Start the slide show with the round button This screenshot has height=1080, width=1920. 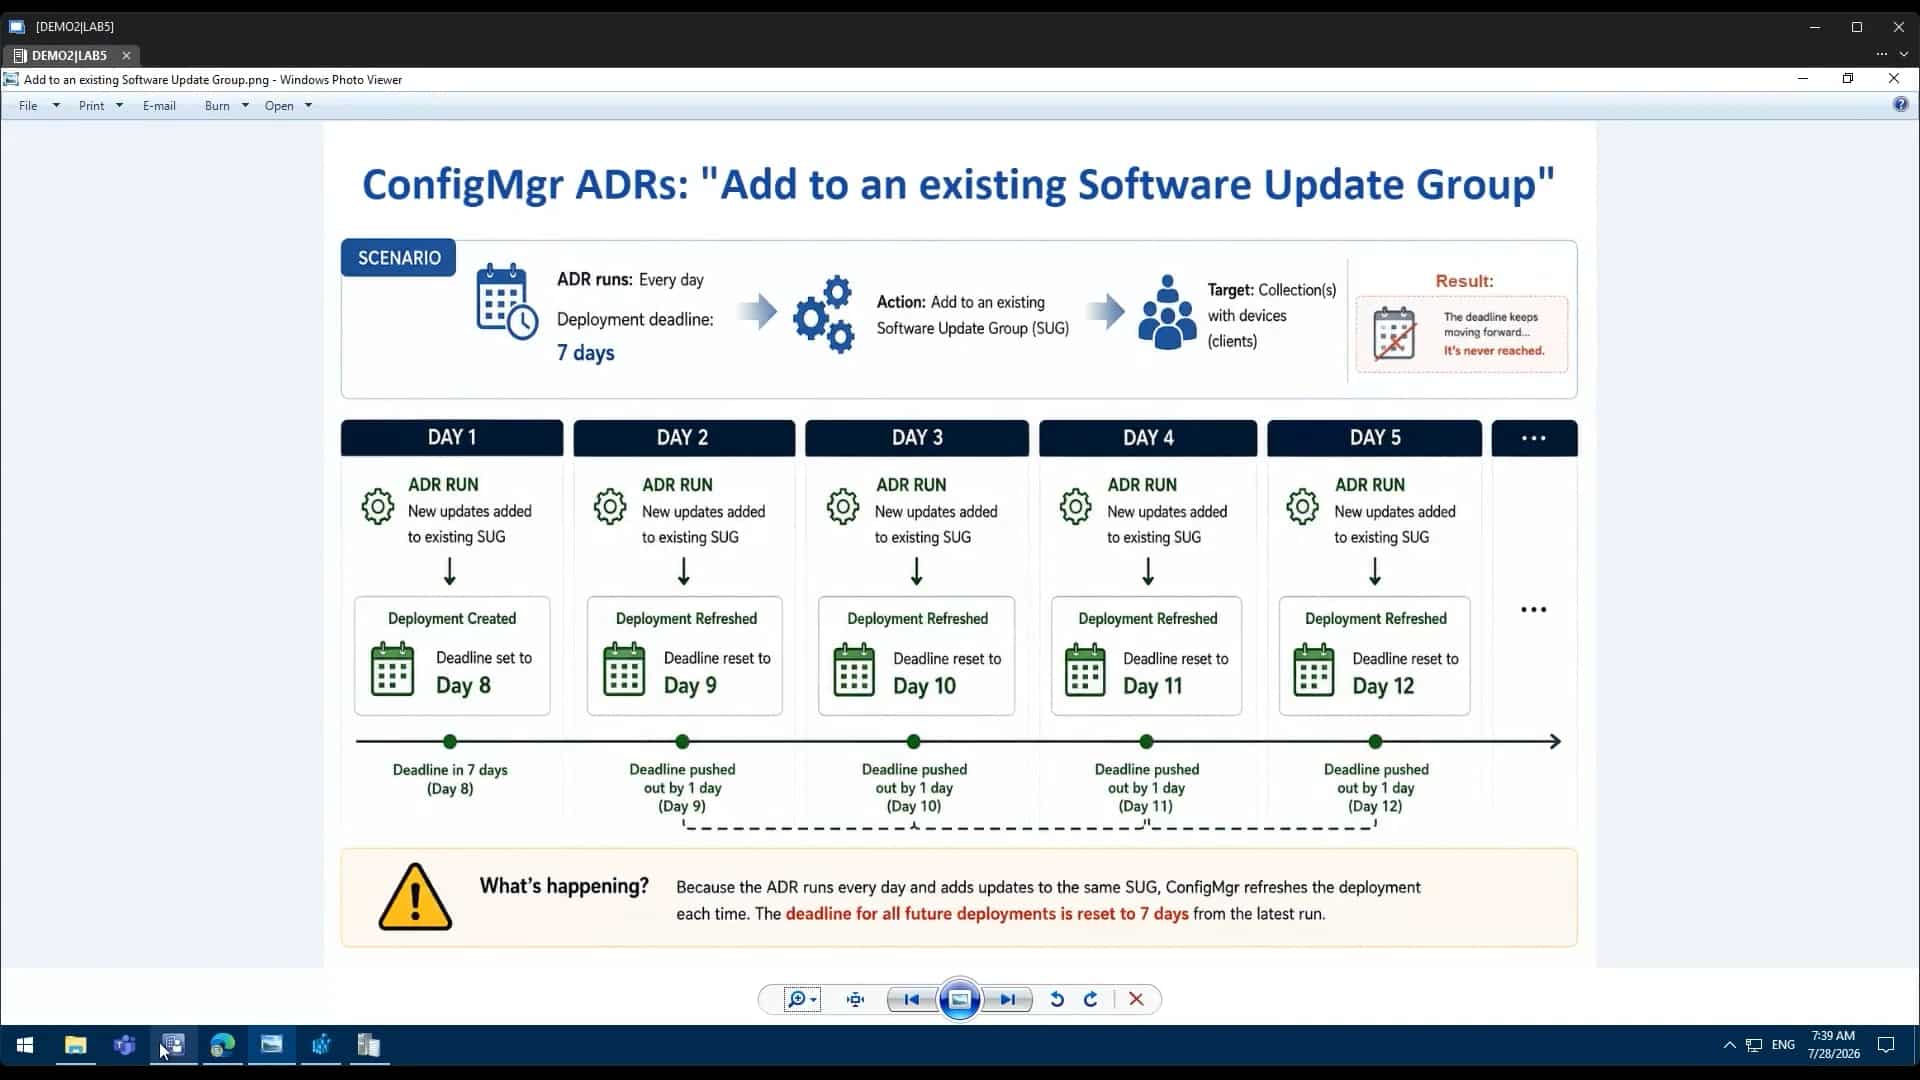(959, 999)
